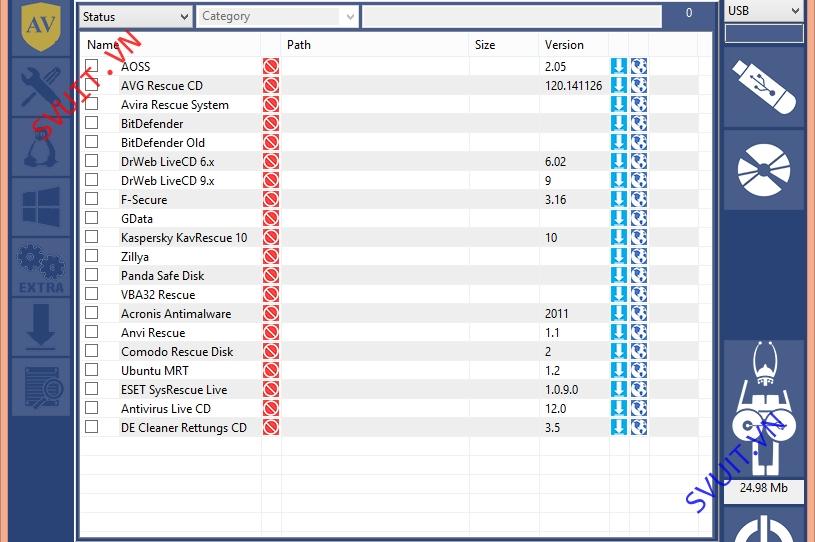Click the empty field below USB dropdown
This screenshot has width=815, height=542.
[x=764, y=33]
